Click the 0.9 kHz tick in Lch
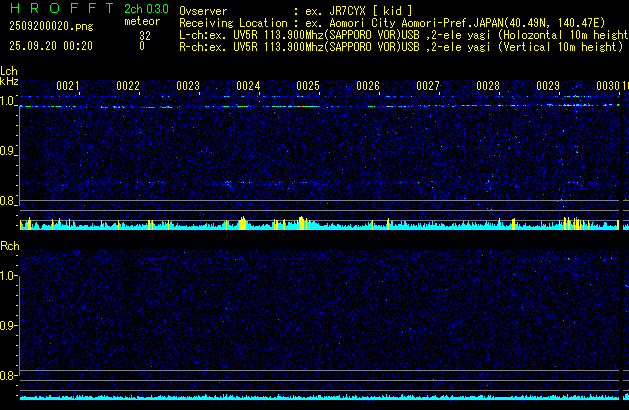 pos(9,151)
